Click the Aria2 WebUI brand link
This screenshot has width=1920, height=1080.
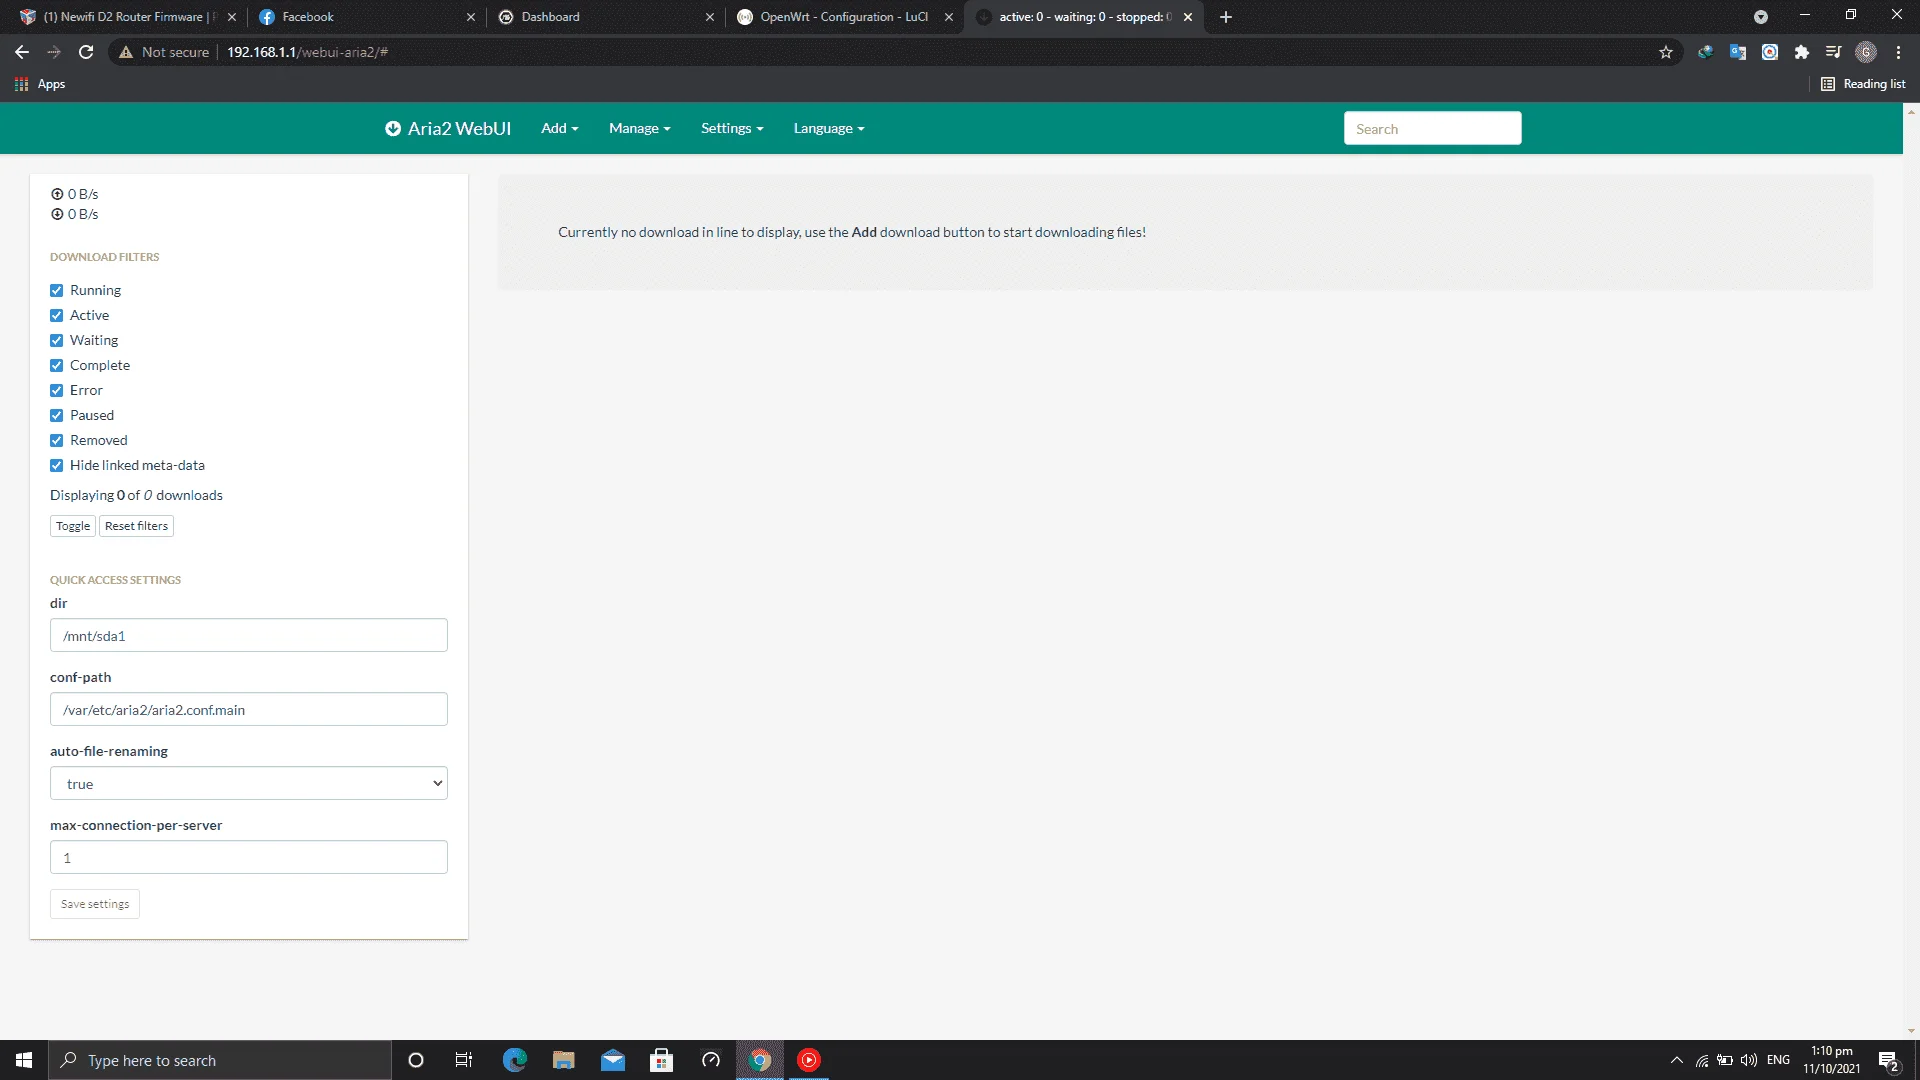pos(448,128)
